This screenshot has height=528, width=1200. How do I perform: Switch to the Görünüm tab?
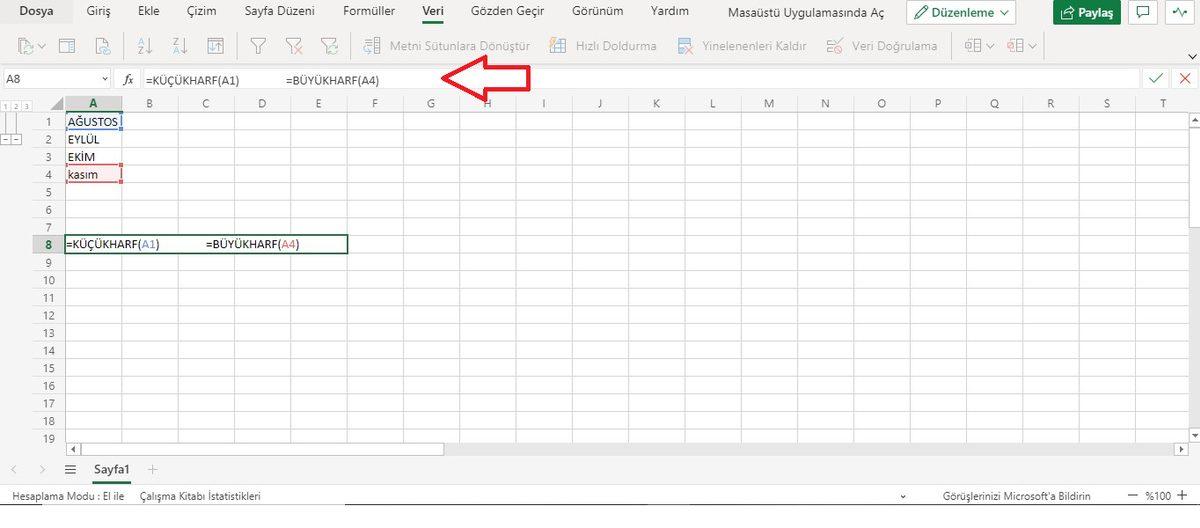pyautogui.click(x=598, y=12)
